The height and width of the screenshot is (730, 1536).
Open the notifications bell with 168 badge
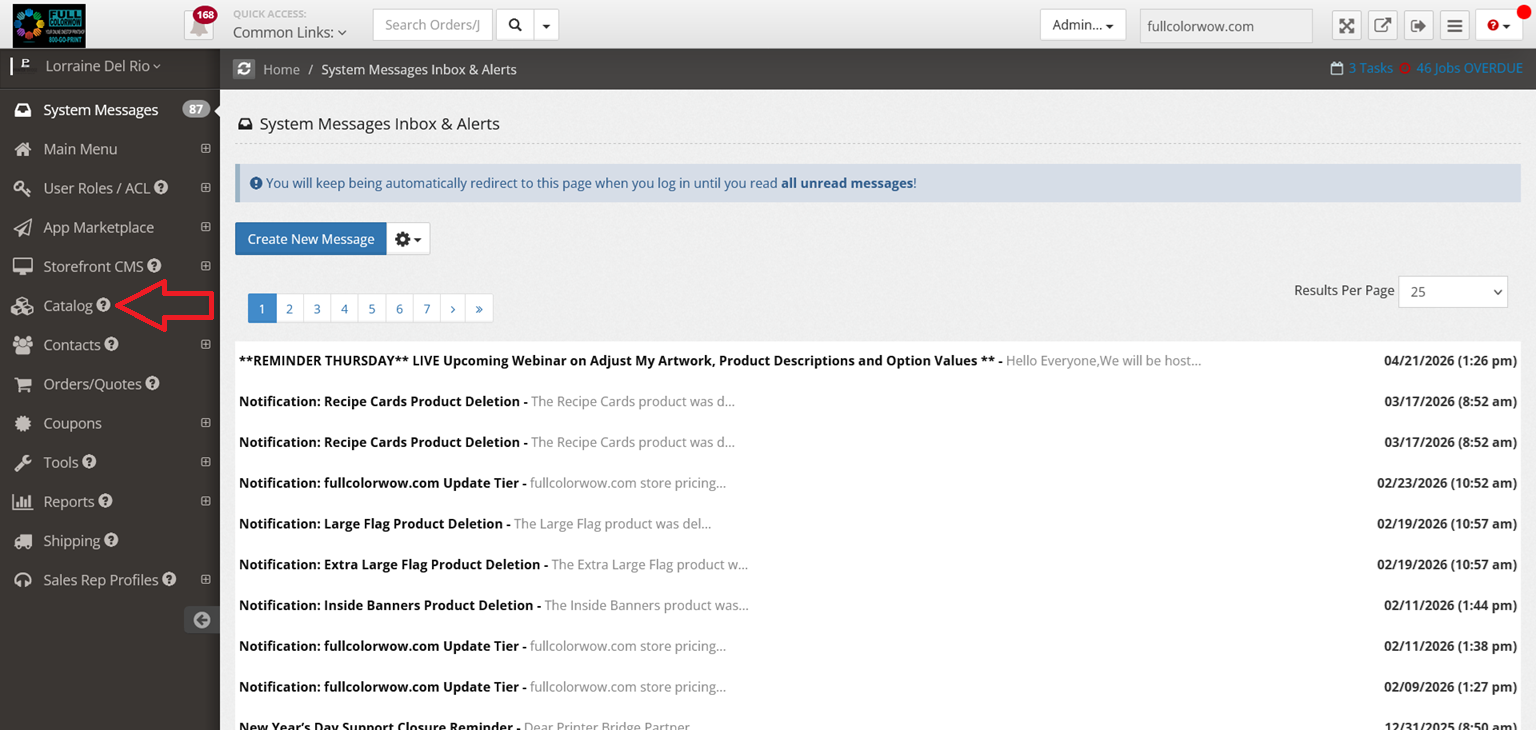coord(200,24)
